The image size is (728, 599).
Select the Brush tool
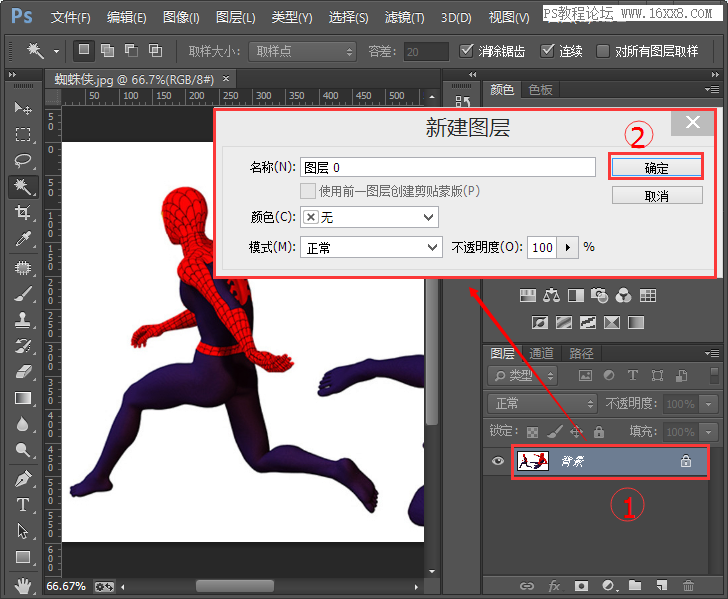(22, 294)
